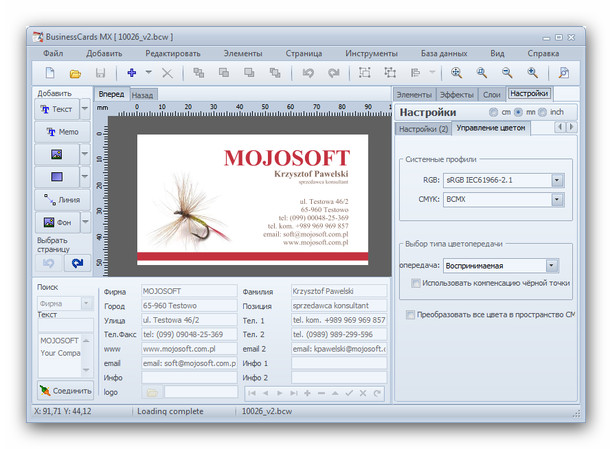Open the CMYK profile dropdown

[559, 200]
